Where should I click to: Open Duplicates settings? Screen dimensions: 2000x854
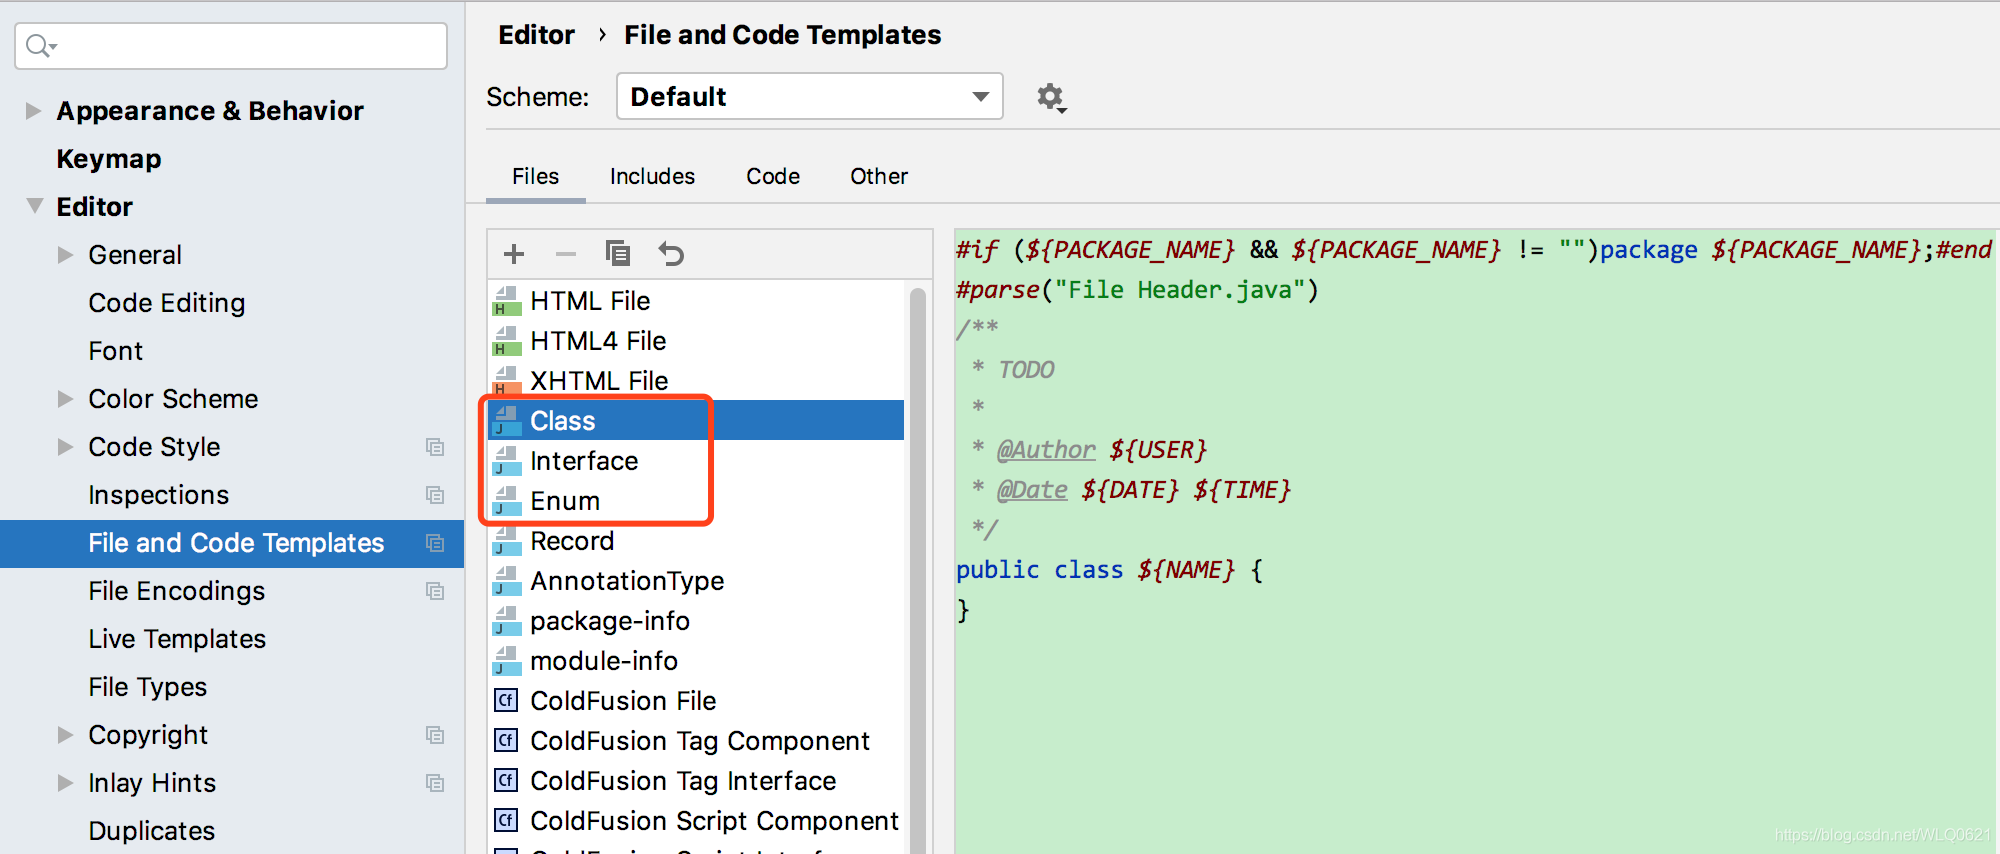pos(152,831)
